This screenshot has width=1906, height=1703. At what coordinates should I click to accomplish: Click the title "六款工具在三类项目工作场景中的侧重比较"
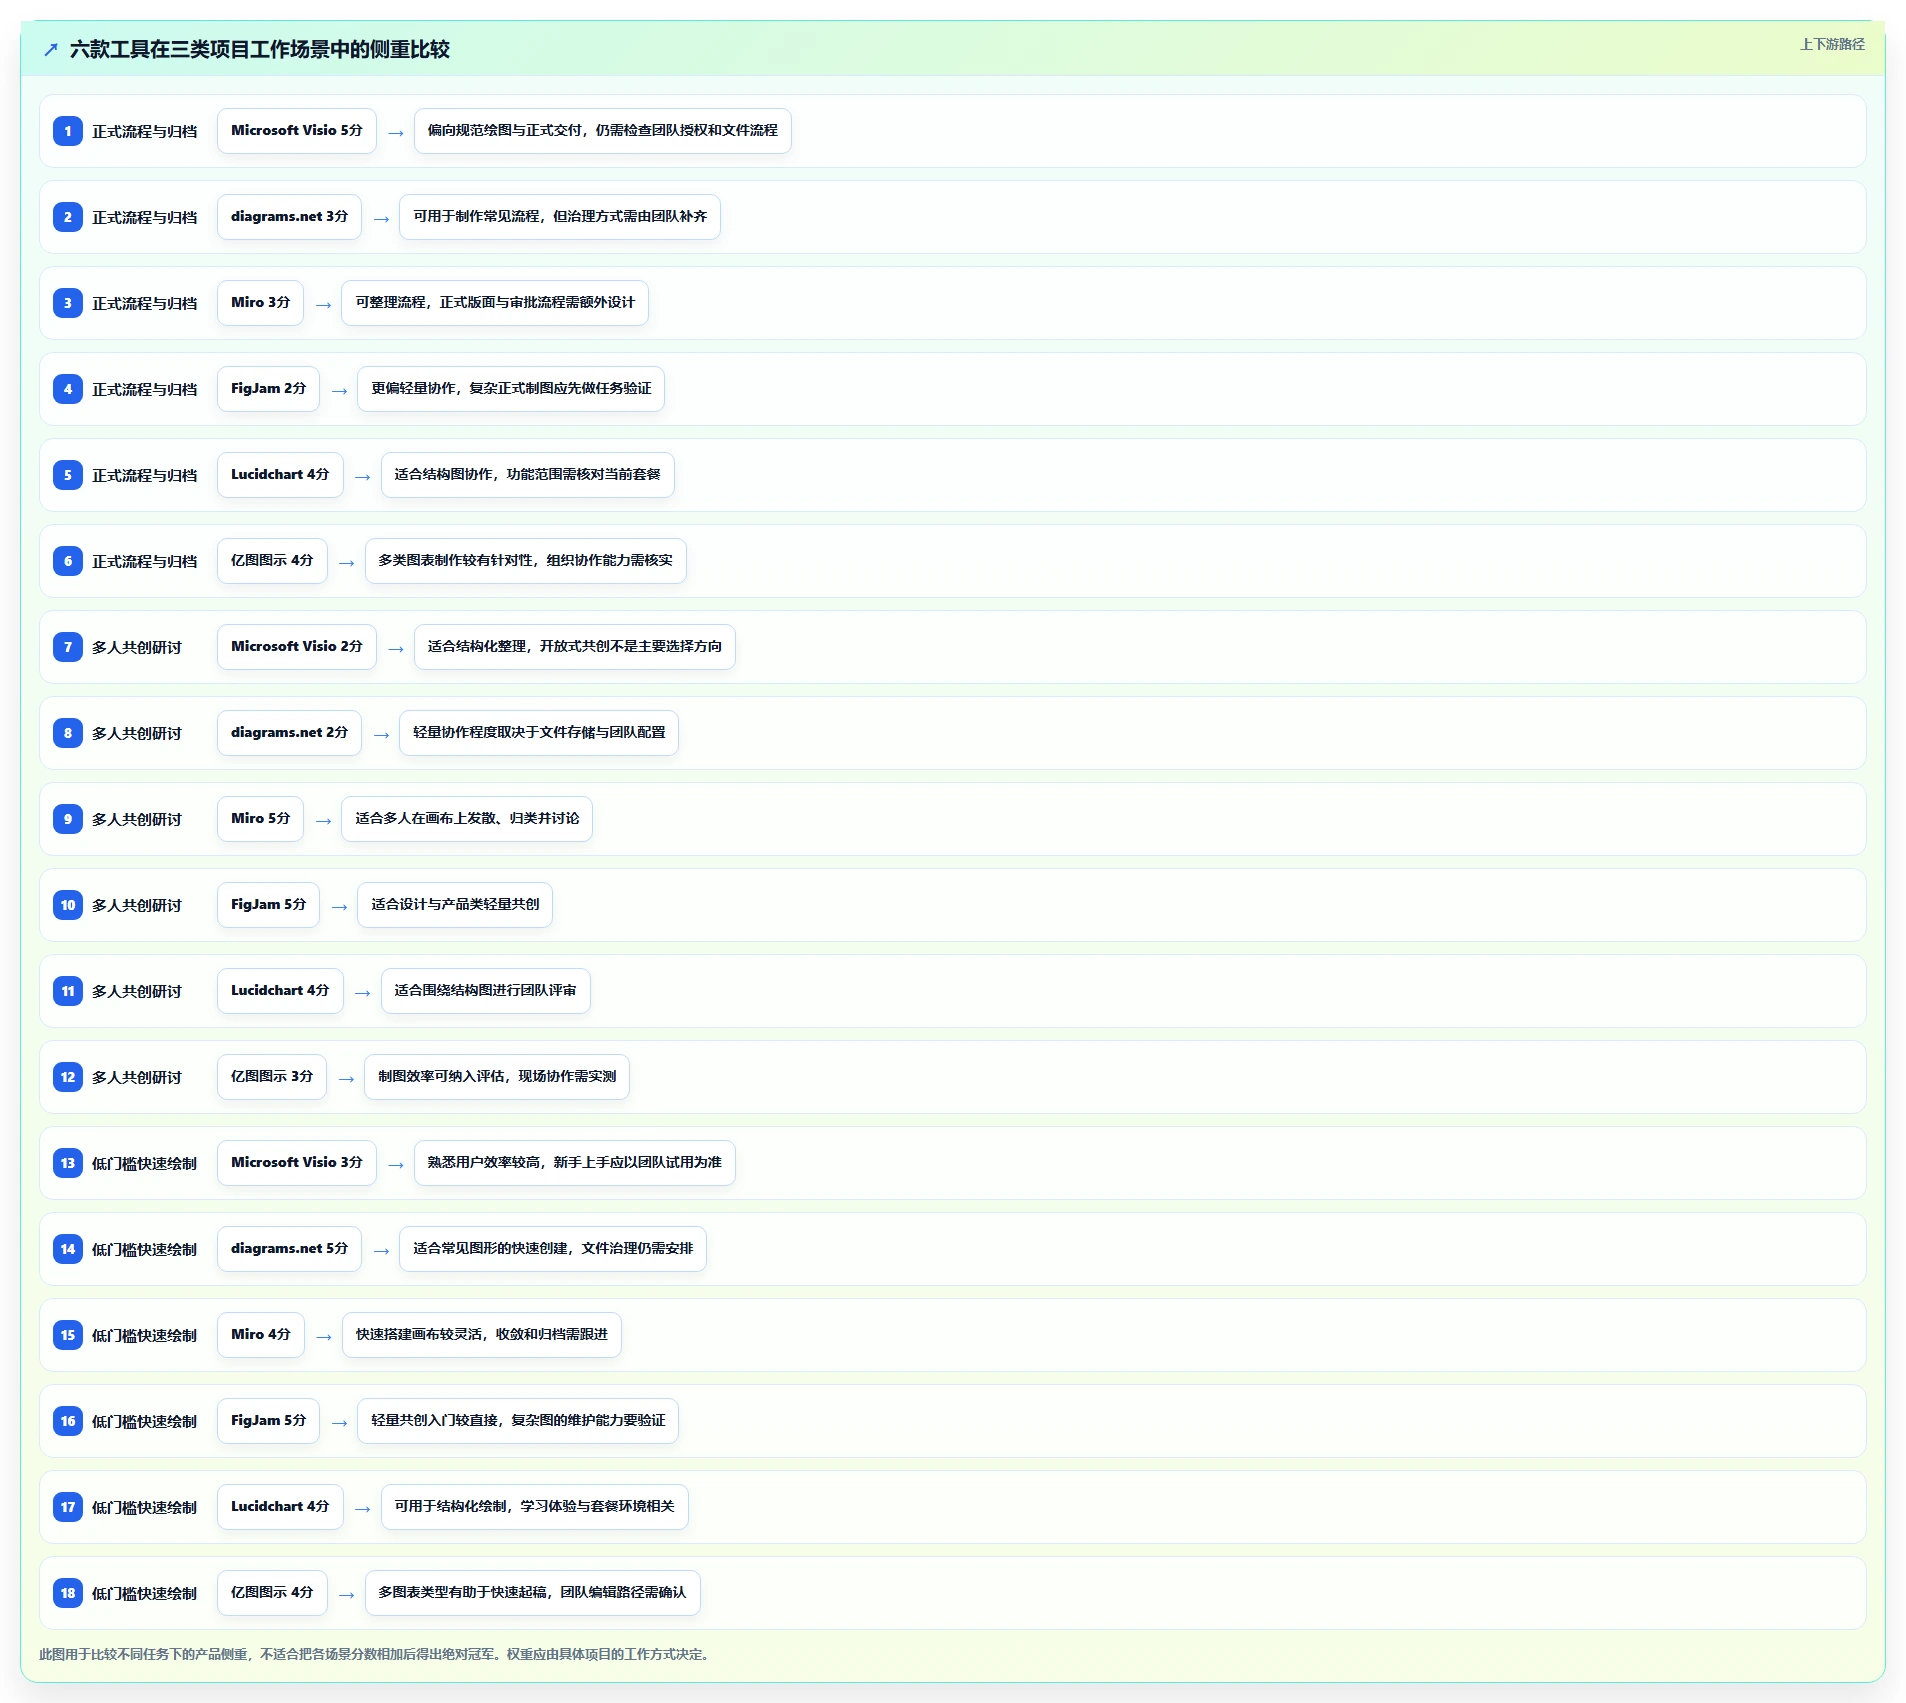click(260, 49)
